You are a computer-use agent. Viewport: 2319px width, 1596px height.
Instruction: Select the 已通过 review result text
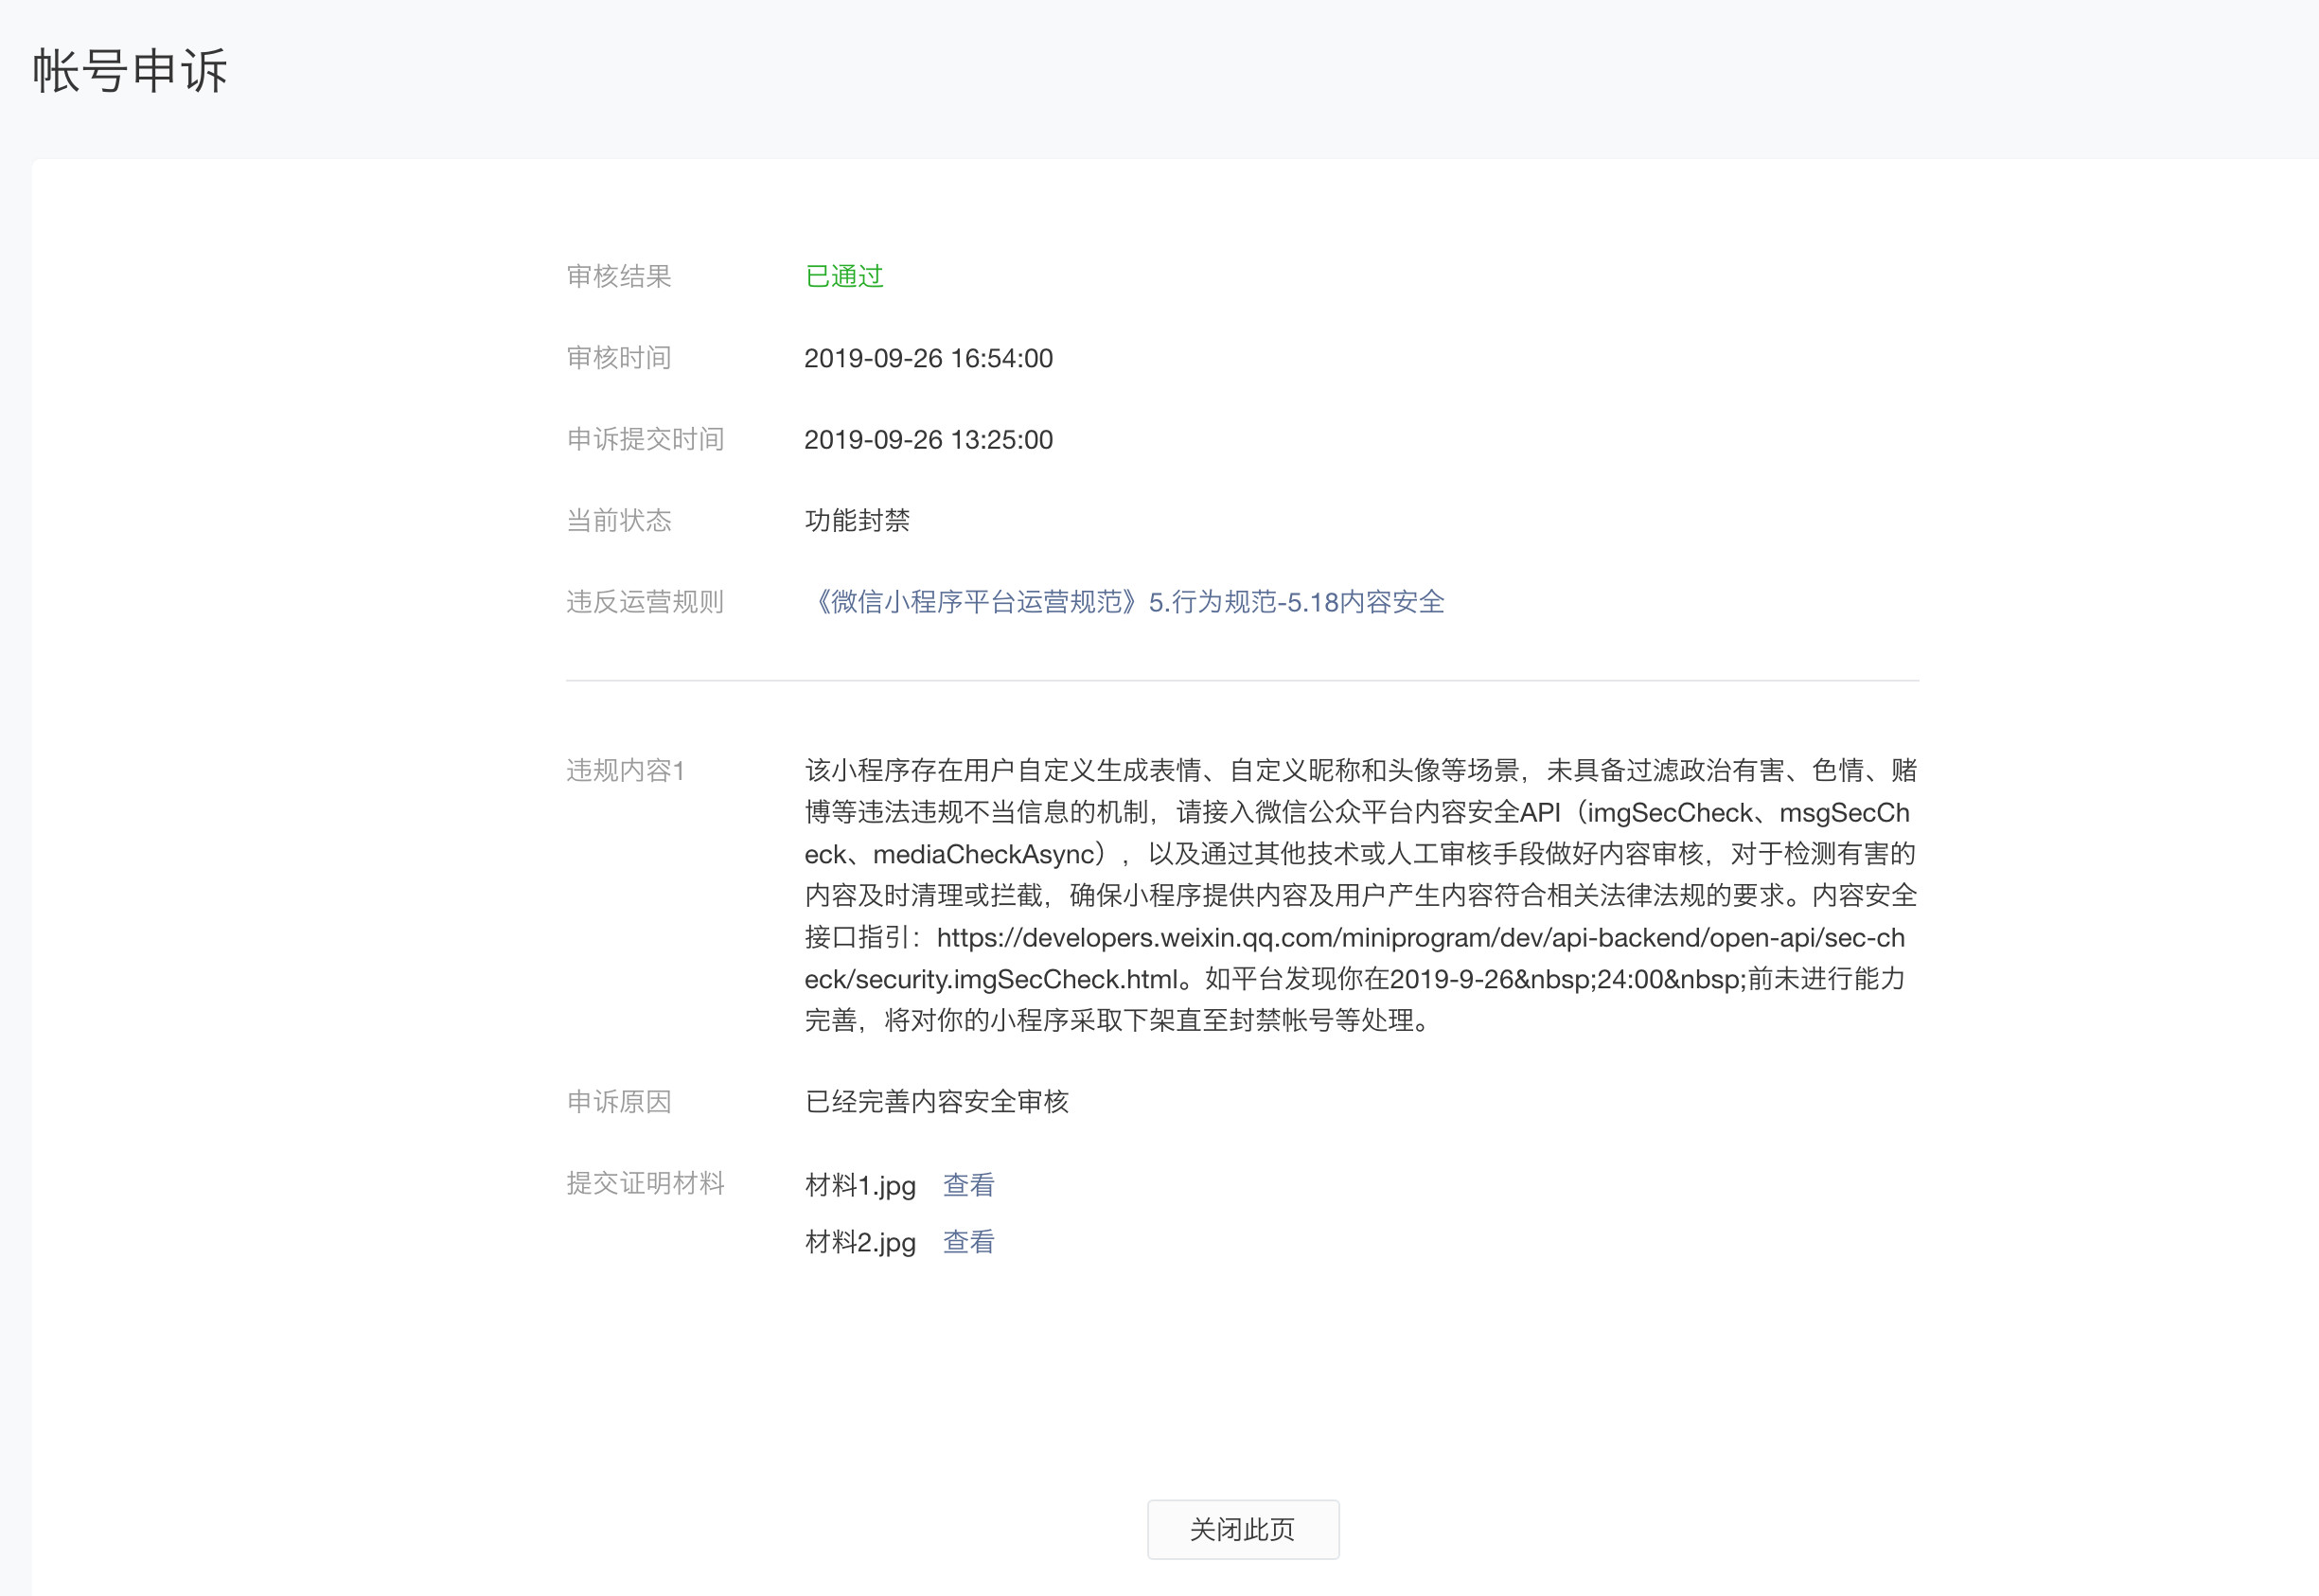click(844, 276)
